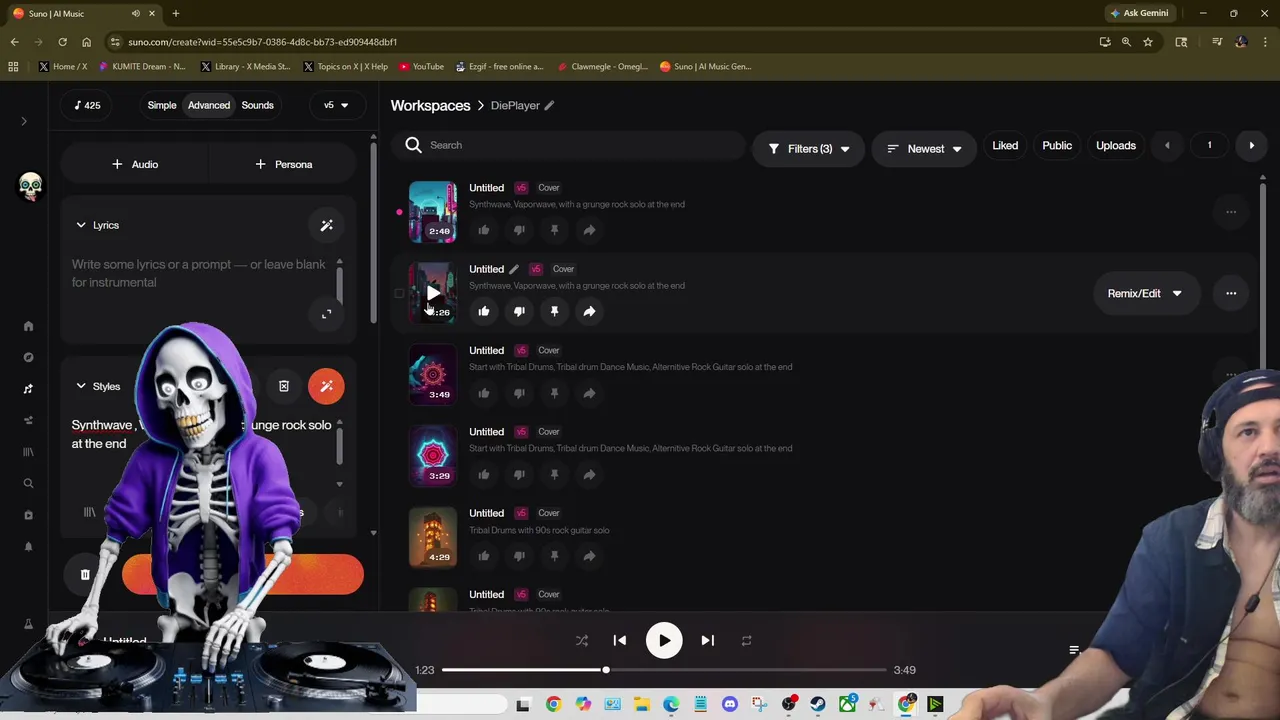Go to the next page arrow
This screenshot has width=1280, height=720.
1251,146
